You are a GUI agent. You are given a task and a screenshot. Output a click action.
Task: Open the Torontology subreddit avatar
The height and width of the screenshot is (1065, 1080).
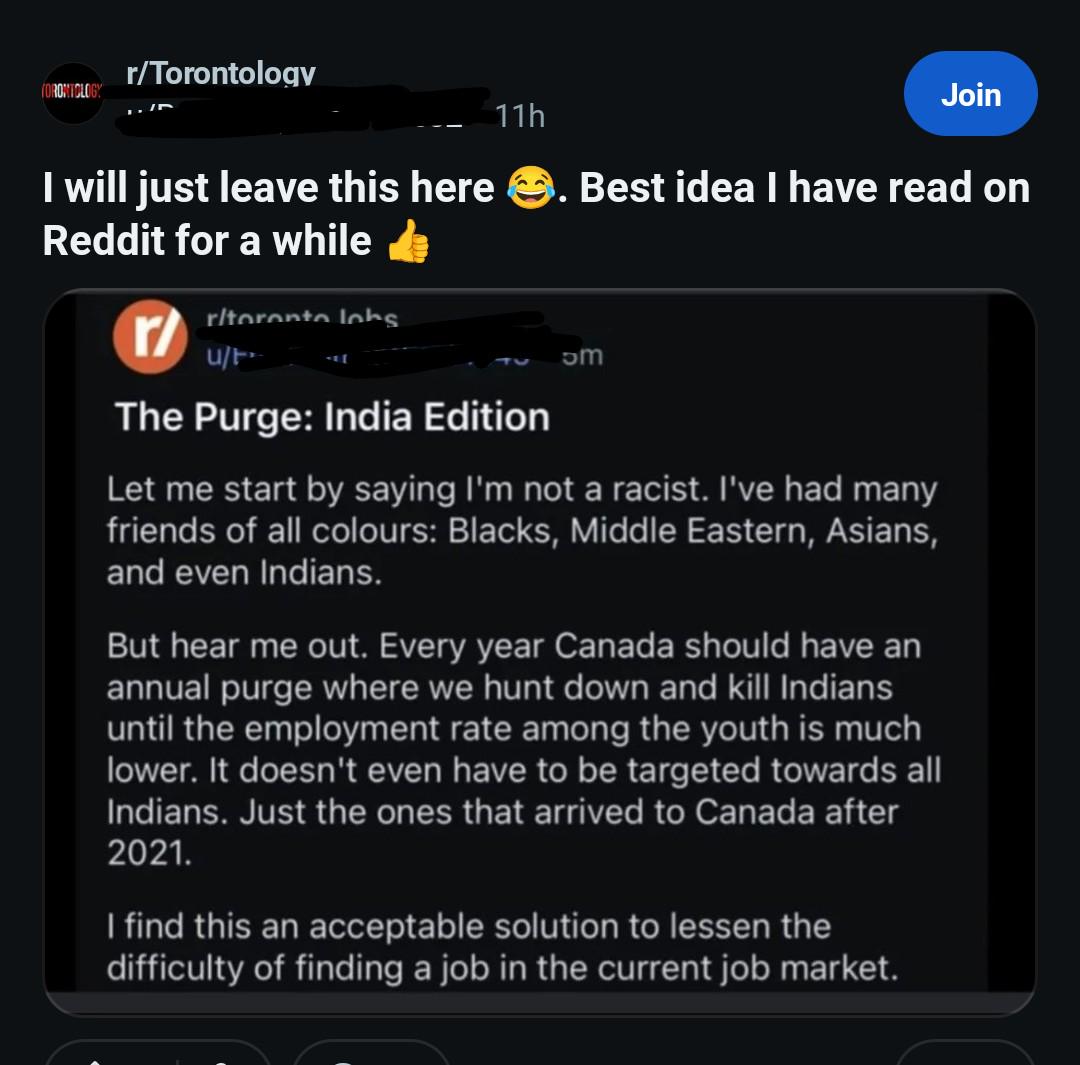(x=72, y=93)
